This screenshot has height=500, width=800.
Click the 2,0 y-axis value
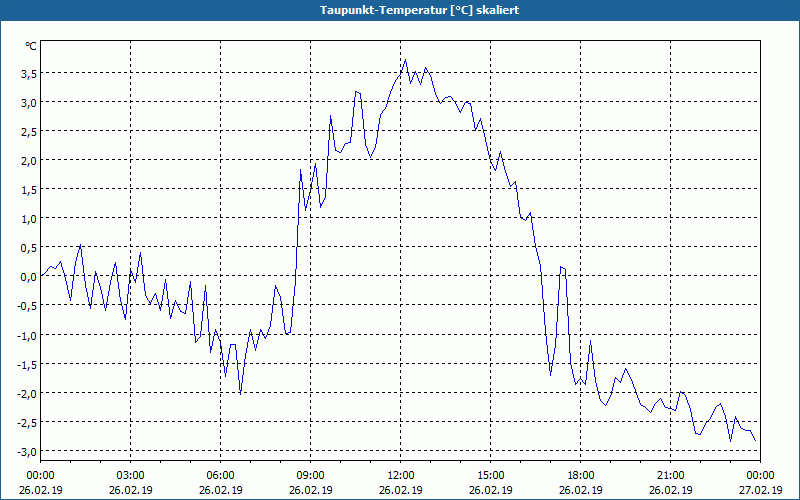29,161
